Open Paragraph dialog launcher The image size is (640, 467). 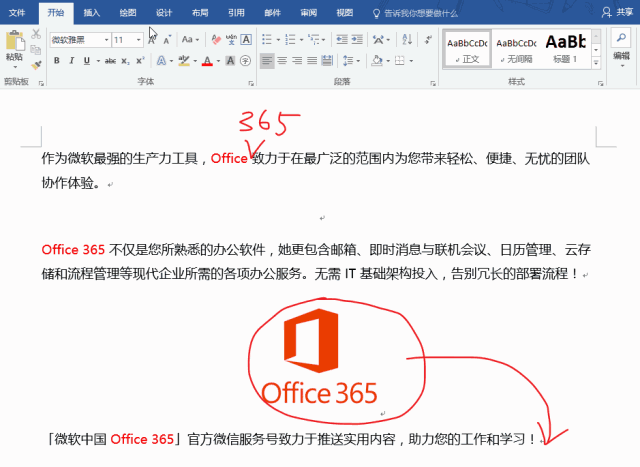click(433, 83)
